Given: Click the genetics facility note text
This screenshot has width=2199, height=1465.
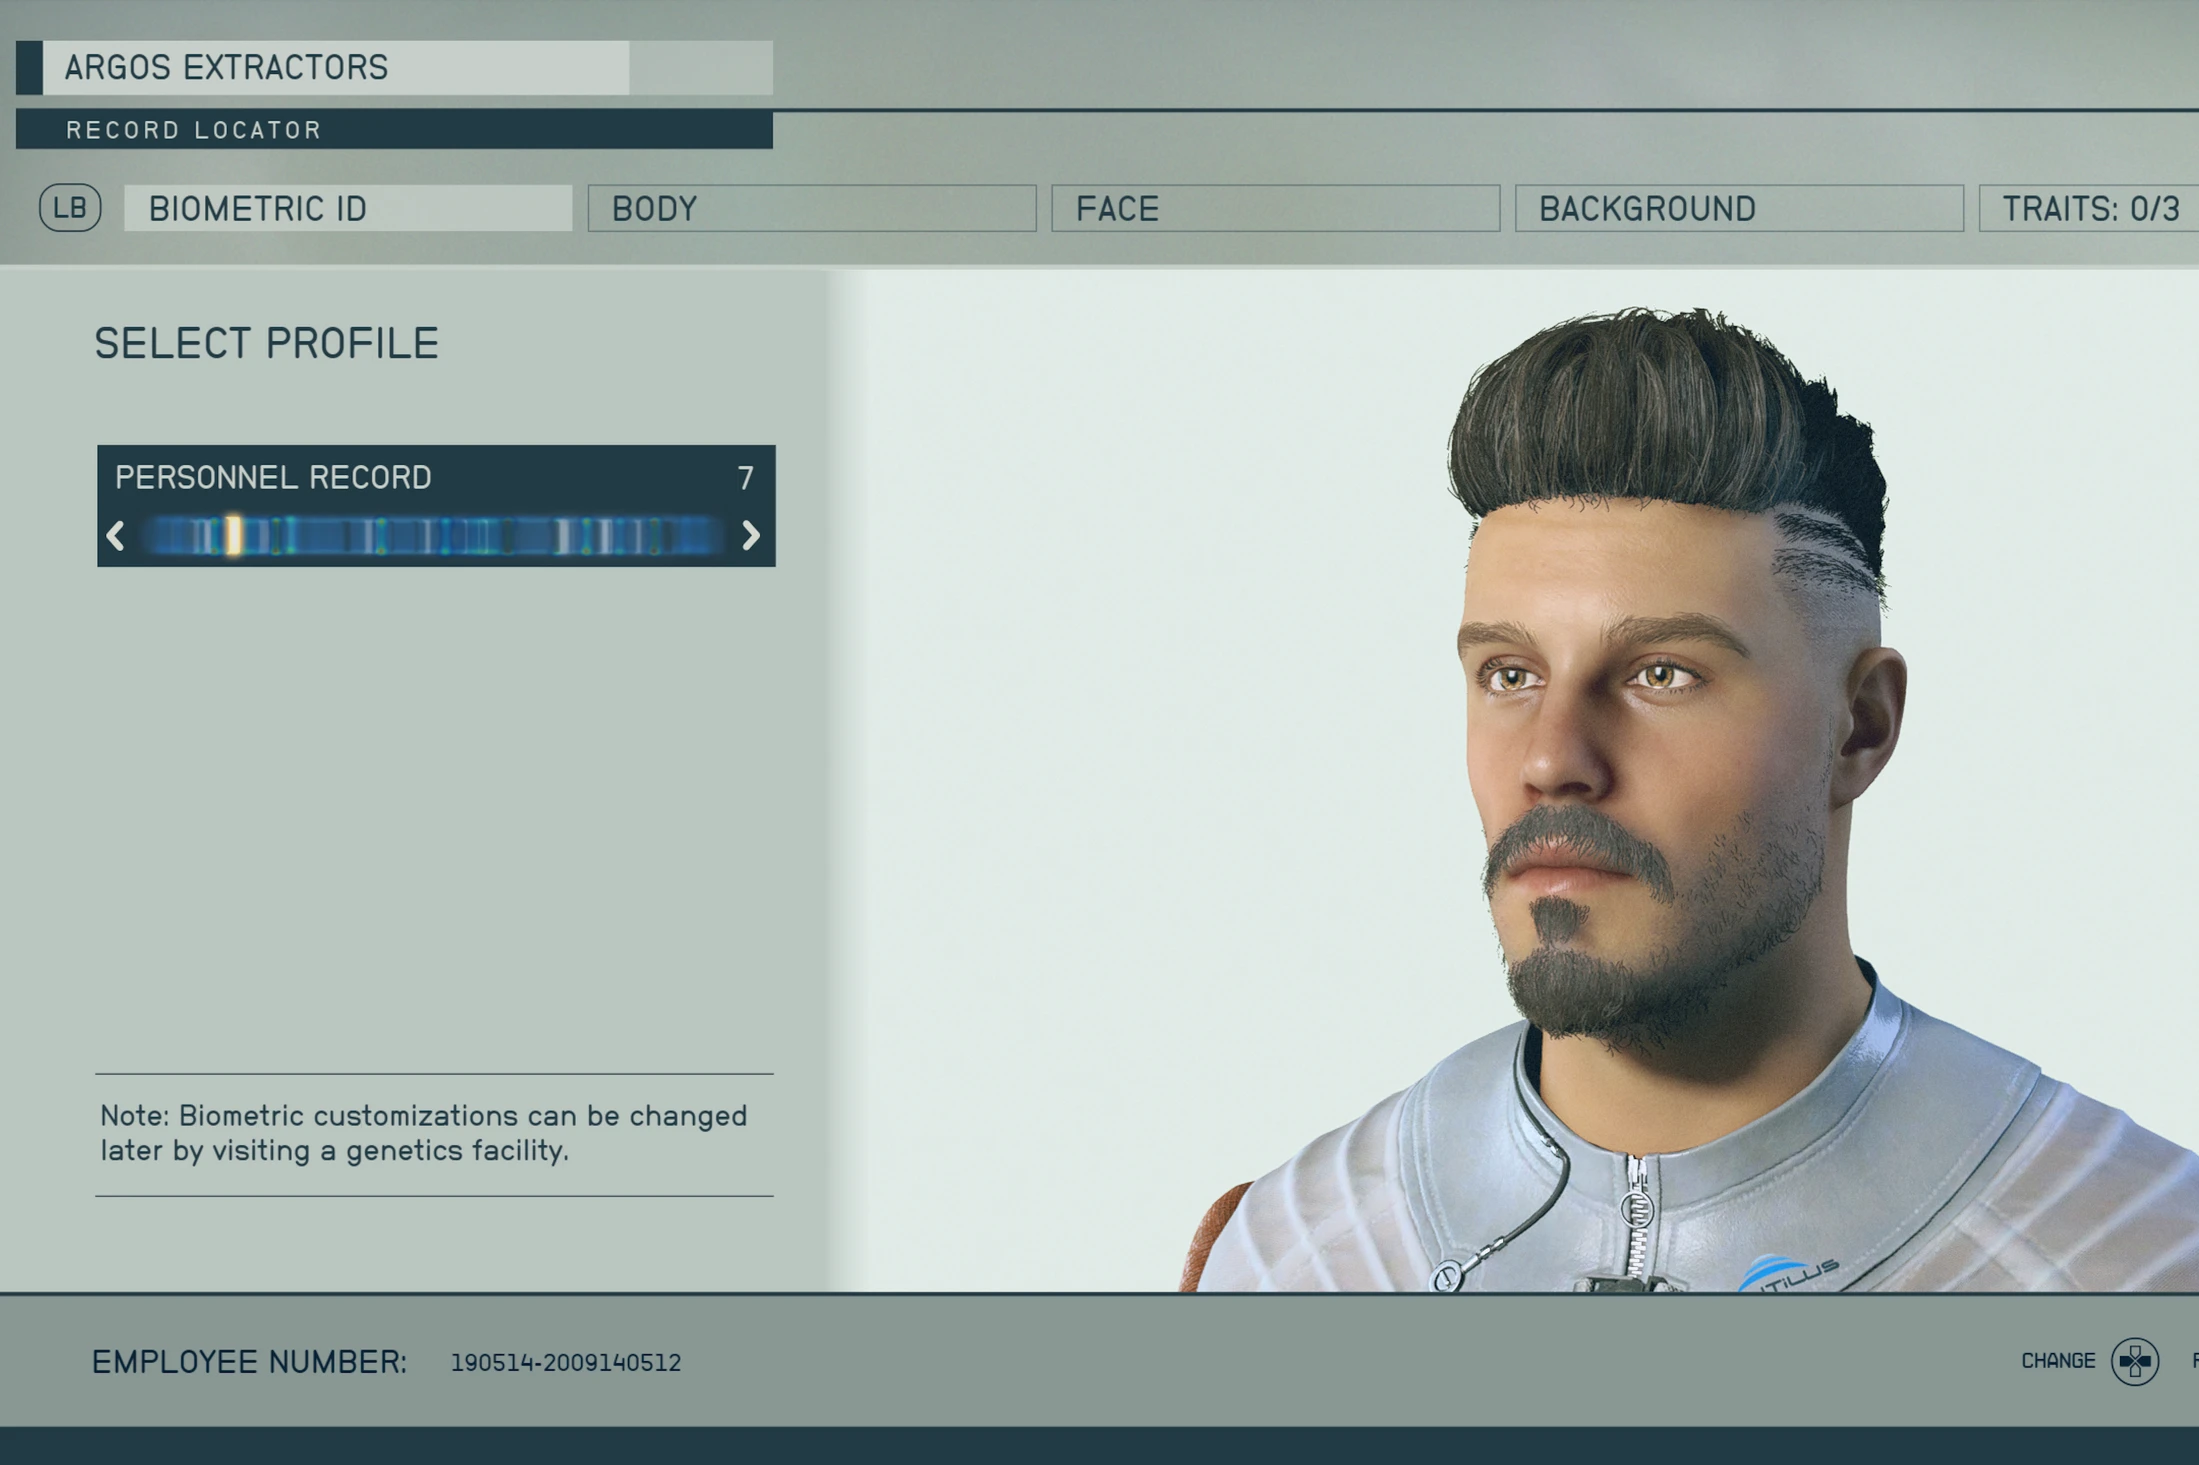Looking at the screenshot, I should pos(424,1133).
